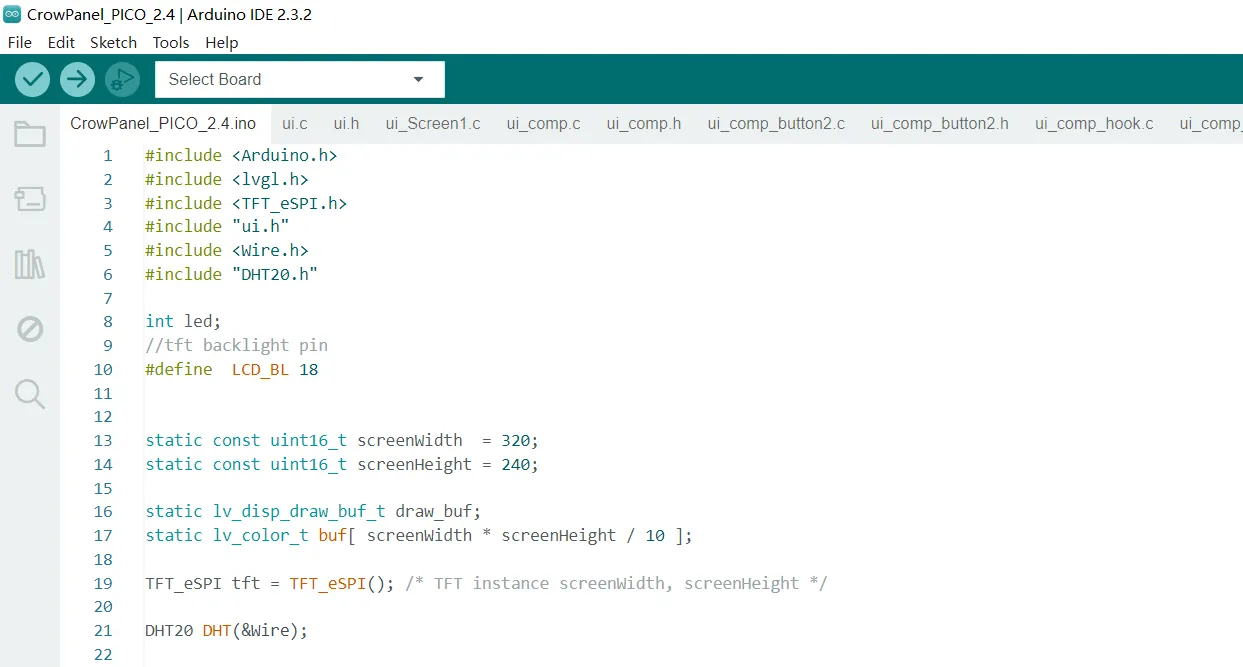This screenshot has width=1243, height=667.
Task: Click on the '#include "DHT20.h"' line
Action: click(232, 274)
